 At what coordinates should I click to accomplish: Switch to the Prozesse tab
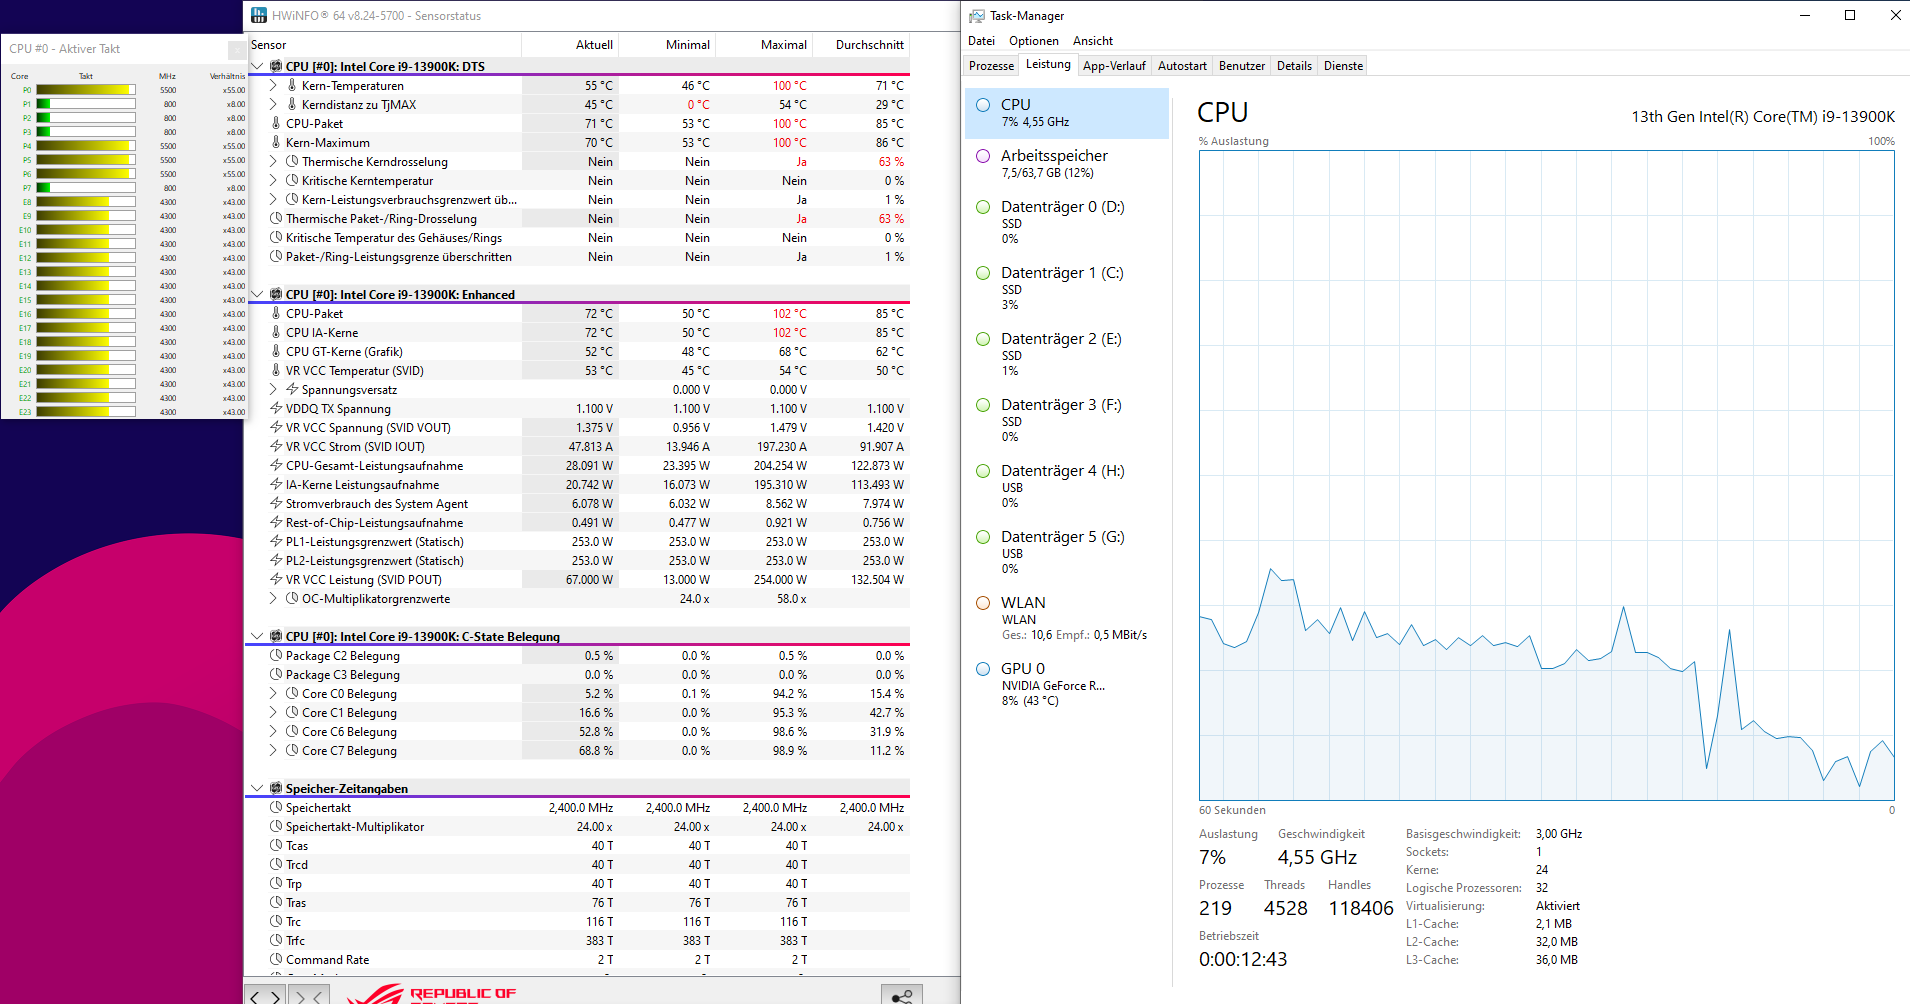(x=991, y=66)
